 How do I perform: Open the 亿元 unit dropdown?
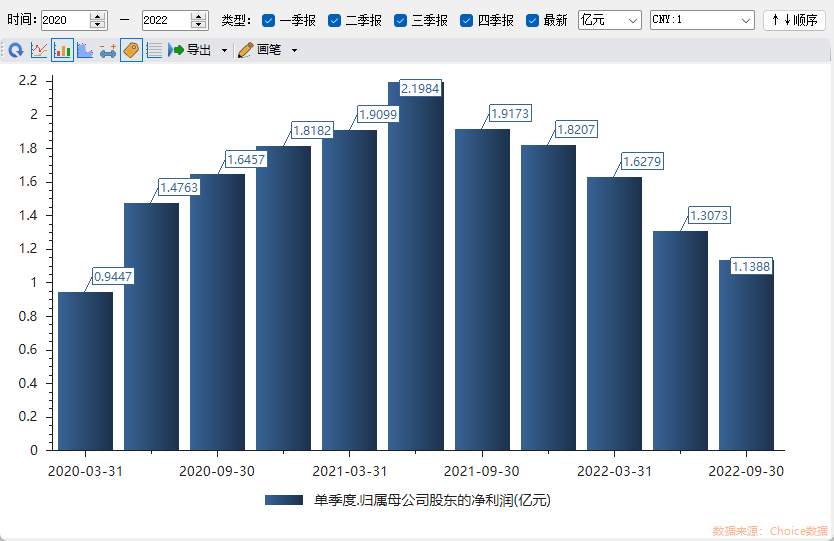point(610,20)
